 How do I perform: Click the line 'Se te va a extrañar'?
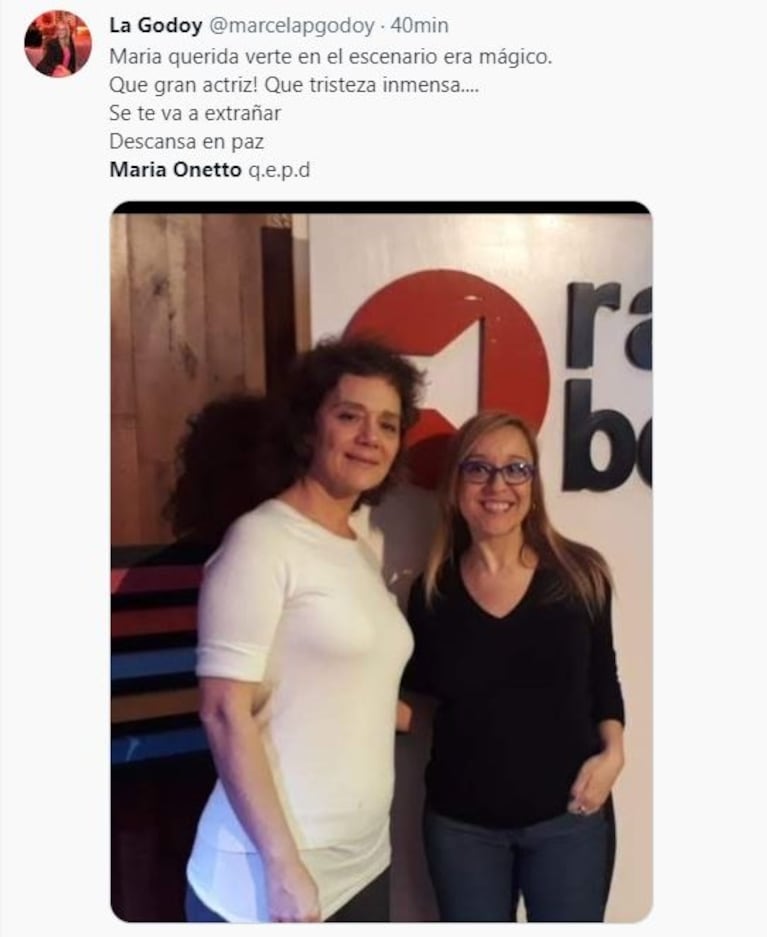195,113
